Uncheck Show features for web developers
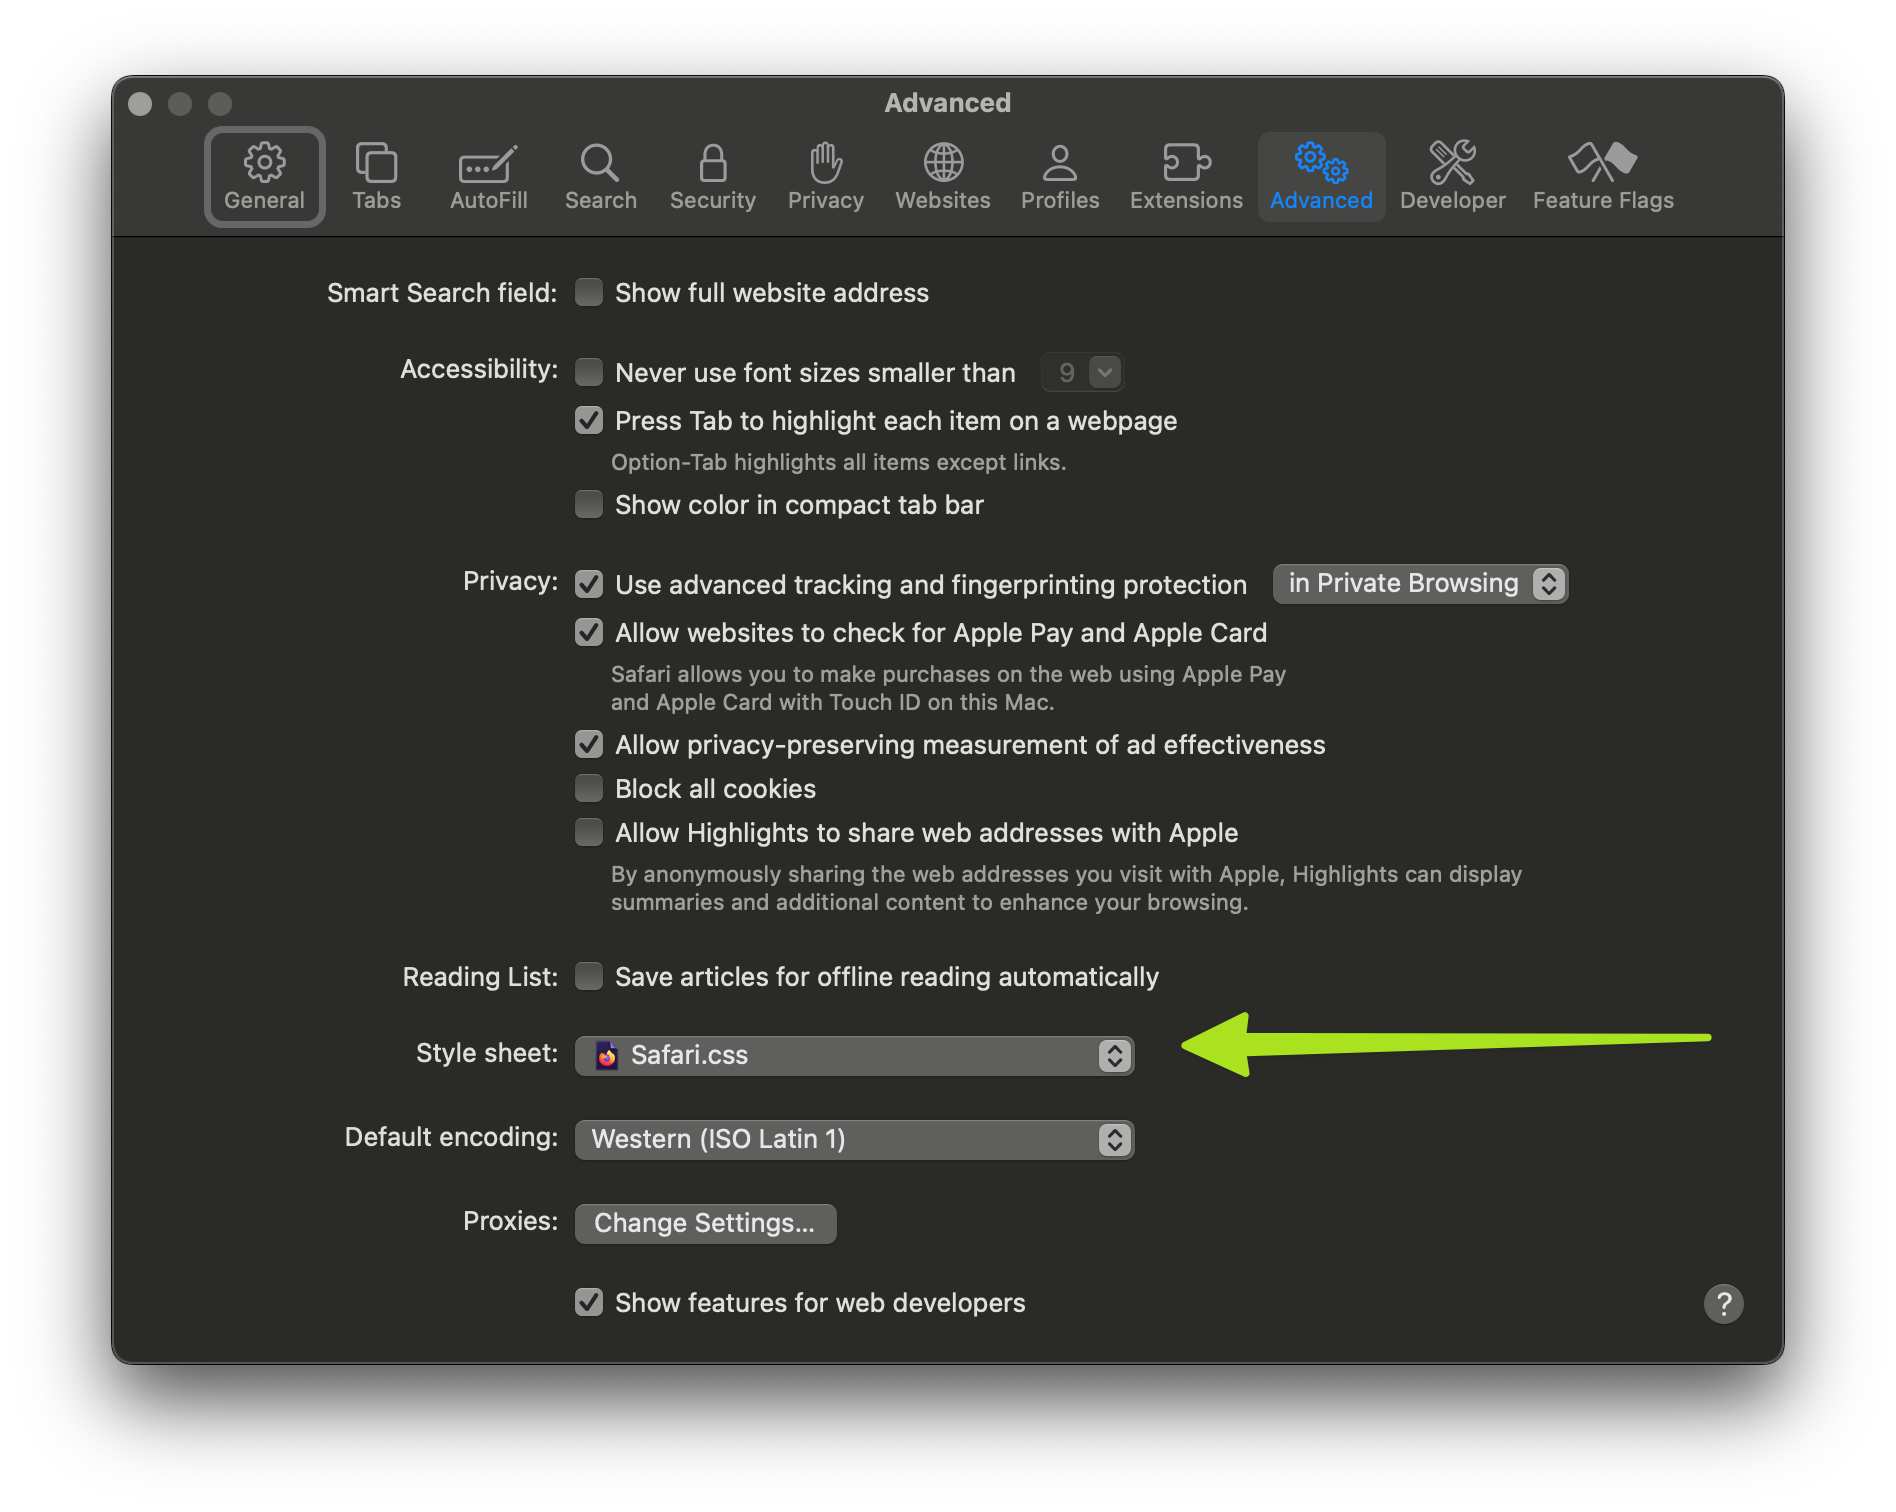The height and width of the screenshot is (1512, 1896). click(x=589, y=1302)
